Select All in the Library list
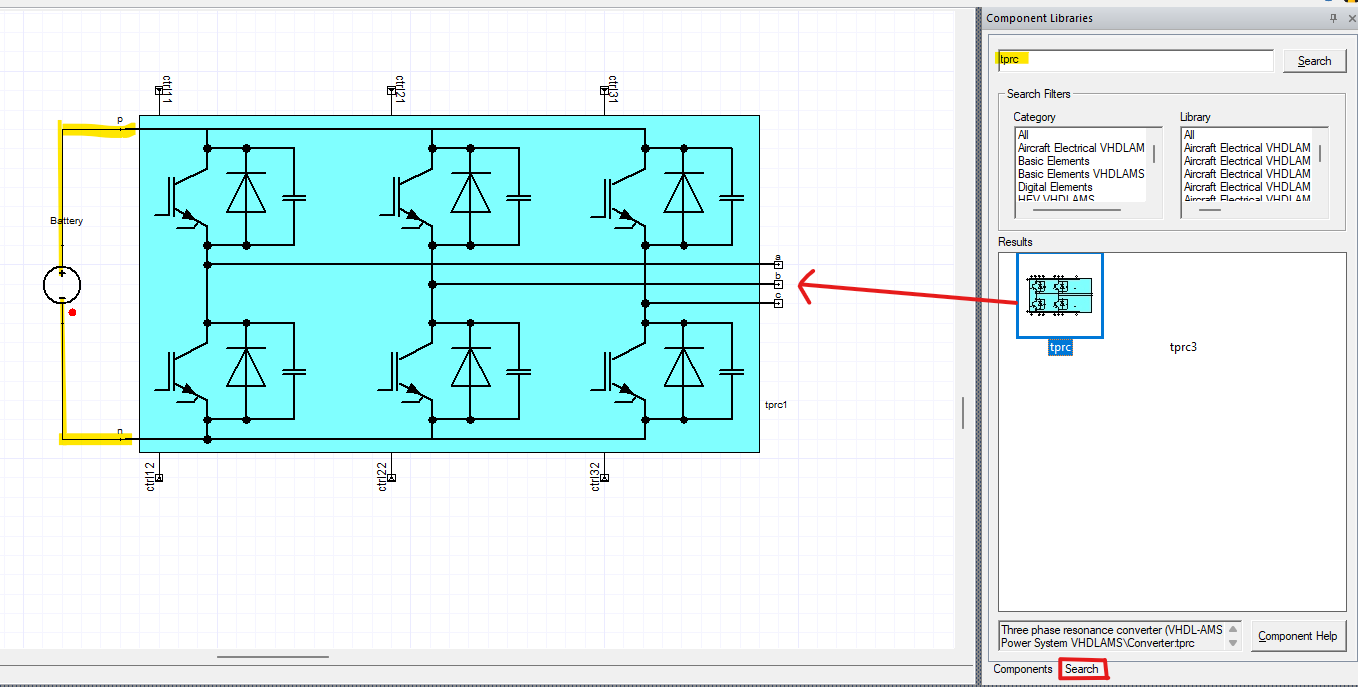Viewport: 1358px width, 687px height. 1188,134
